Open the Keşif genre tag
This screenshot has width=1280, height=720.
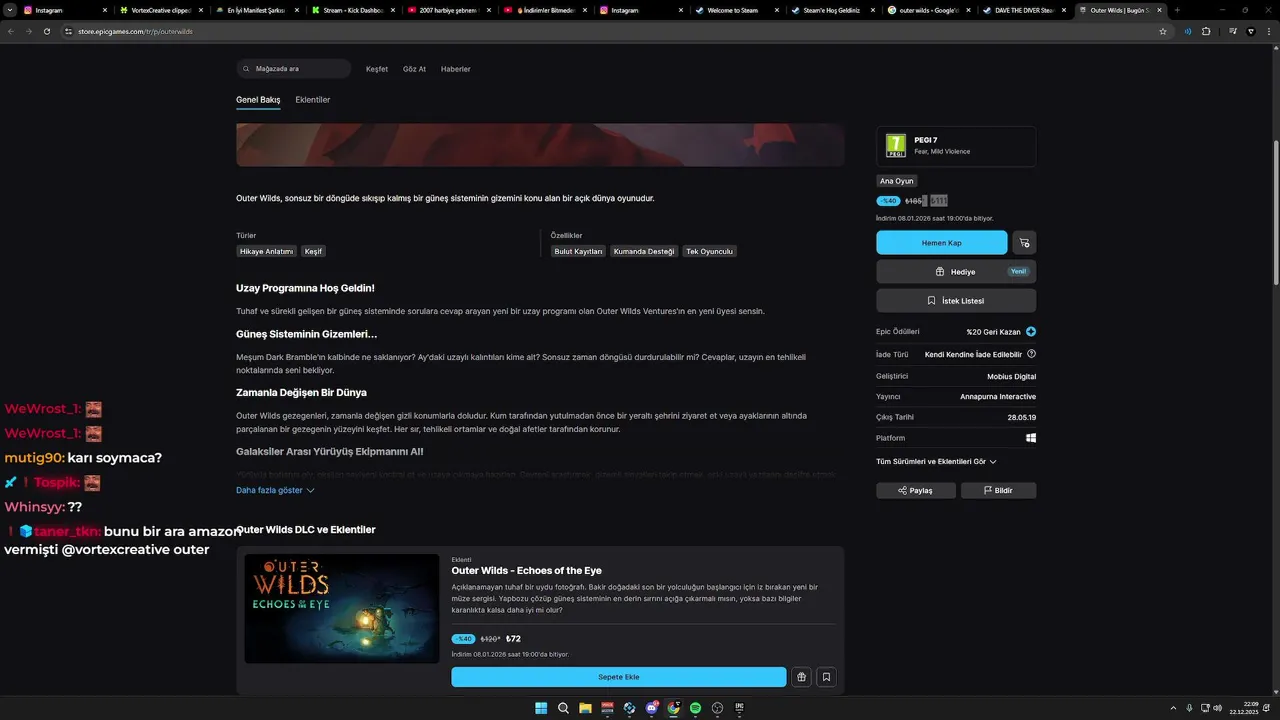(314, 252)
